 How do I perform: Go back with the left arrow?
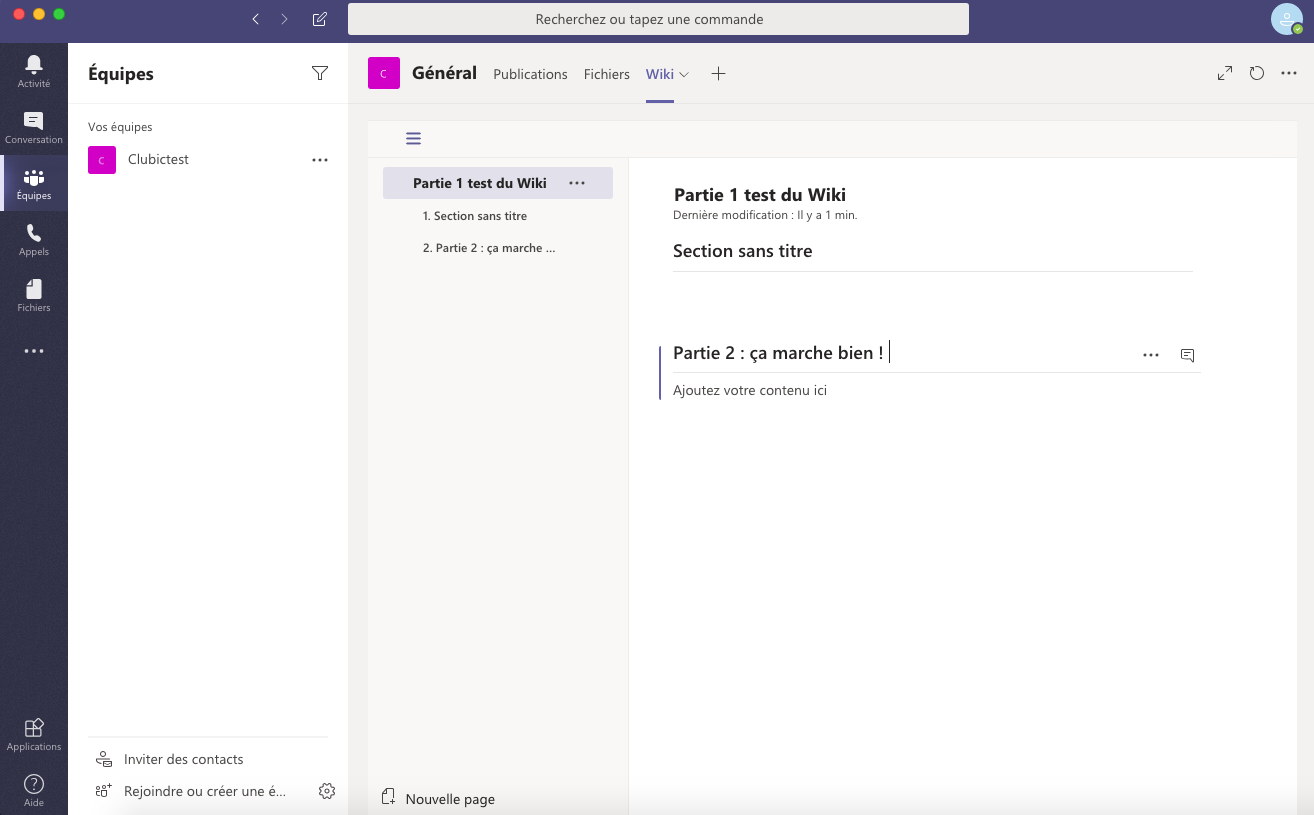pyautogui.click(x=256, y=19)
